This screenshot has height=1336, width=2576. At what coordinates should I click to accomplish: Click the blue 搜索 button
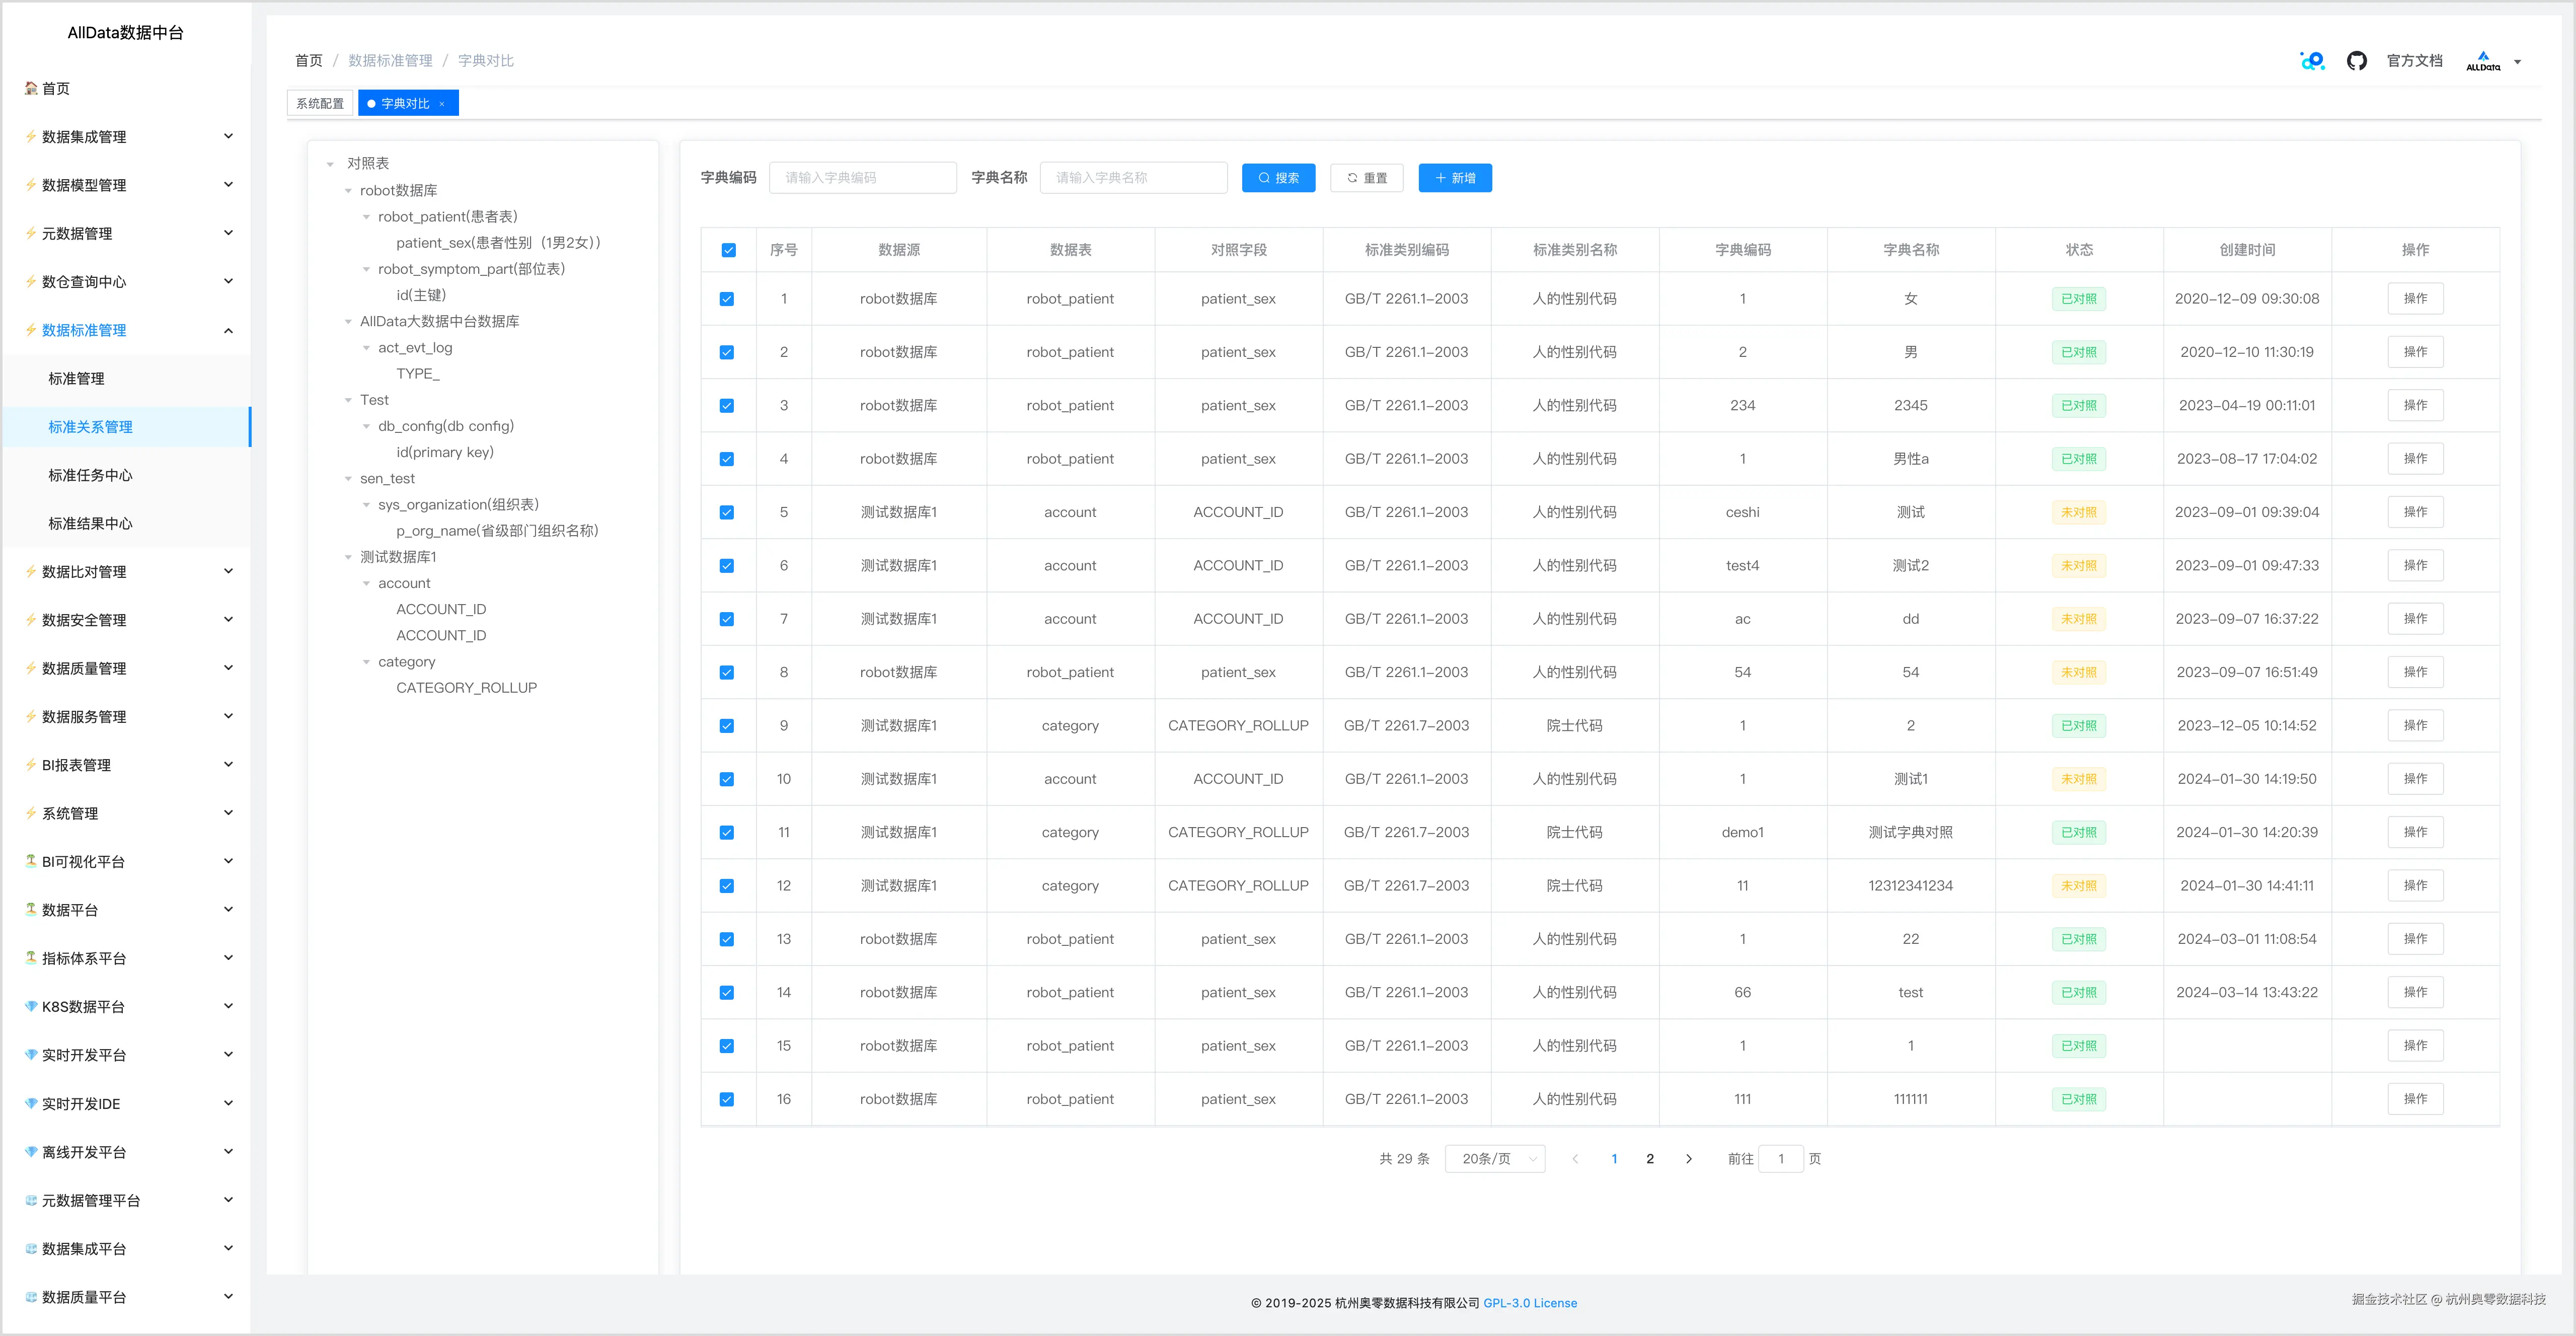click(x=1278, y=178)
